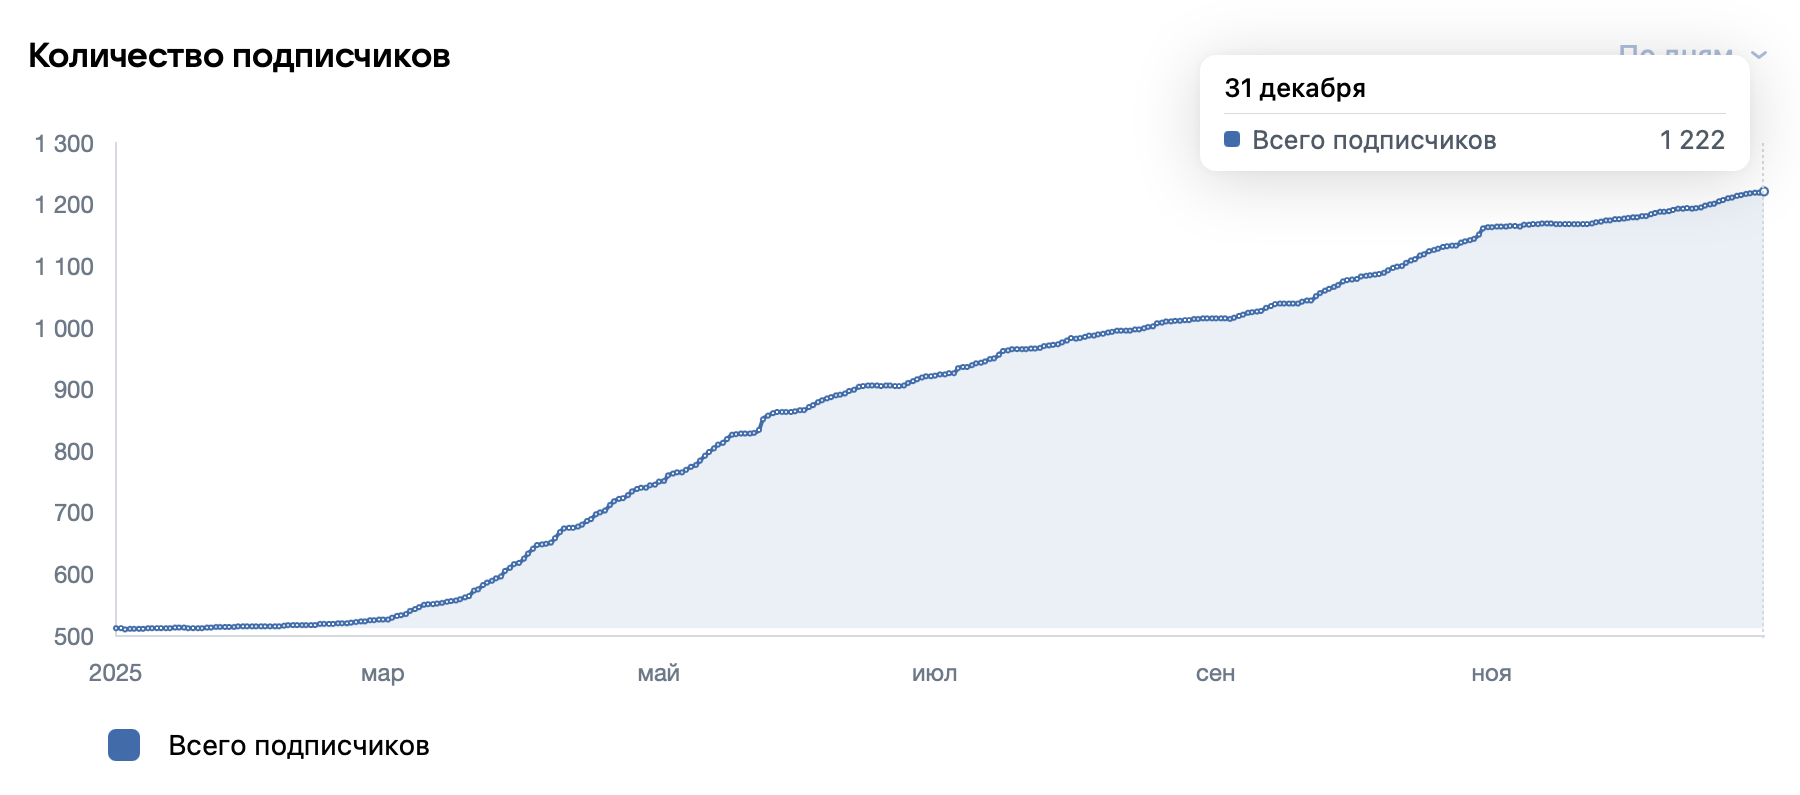Click the highlighted 31 декабря data point
Screen dimensions: 1800x795
pos(1764,191)
